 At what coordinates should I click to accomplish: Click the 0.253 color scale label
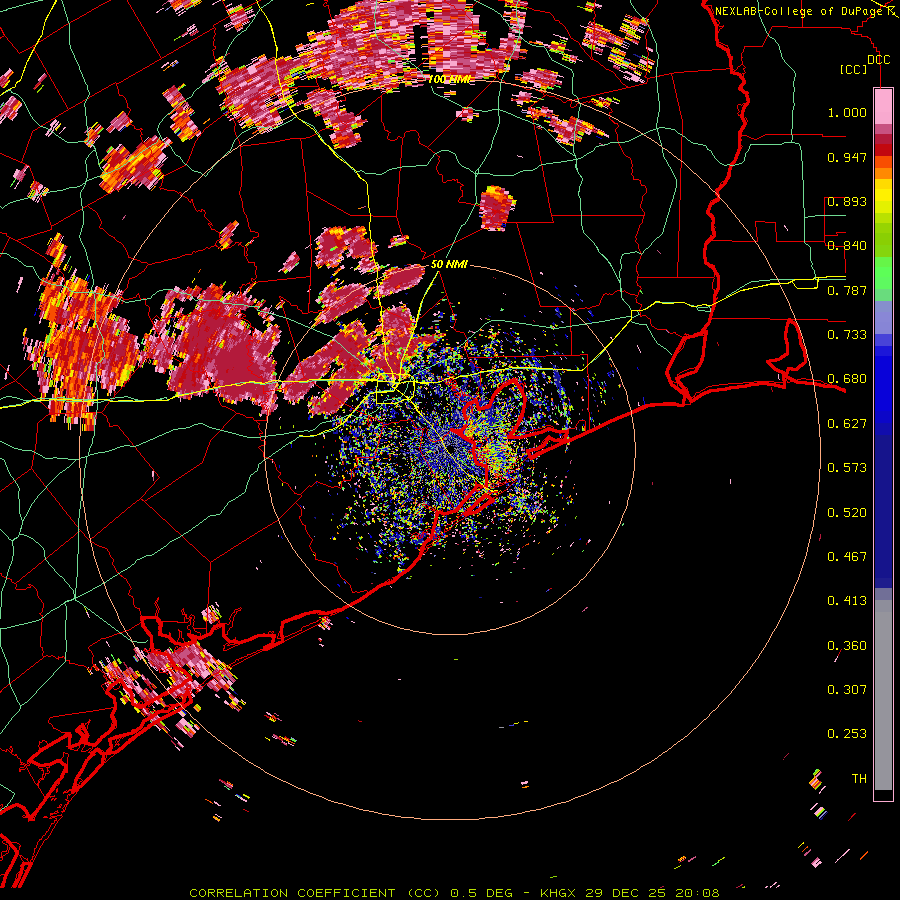click(847, 734)
